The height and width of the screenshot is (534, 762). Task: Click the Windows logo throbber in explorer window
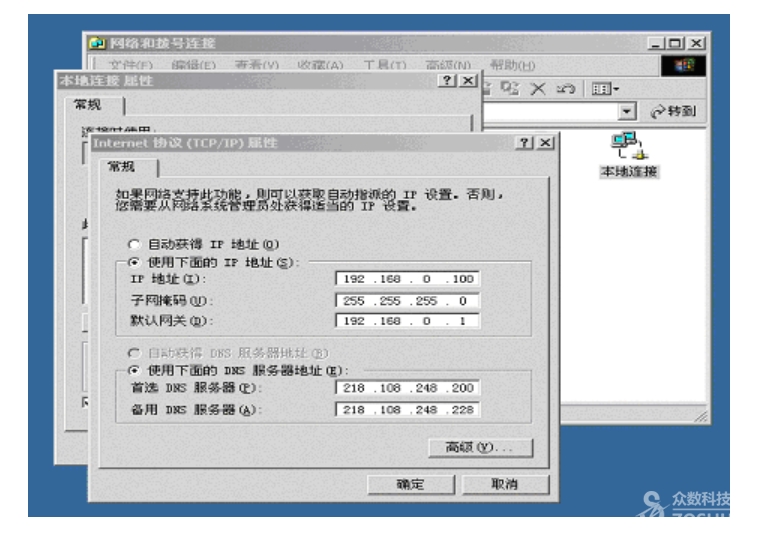click(683, 66)
